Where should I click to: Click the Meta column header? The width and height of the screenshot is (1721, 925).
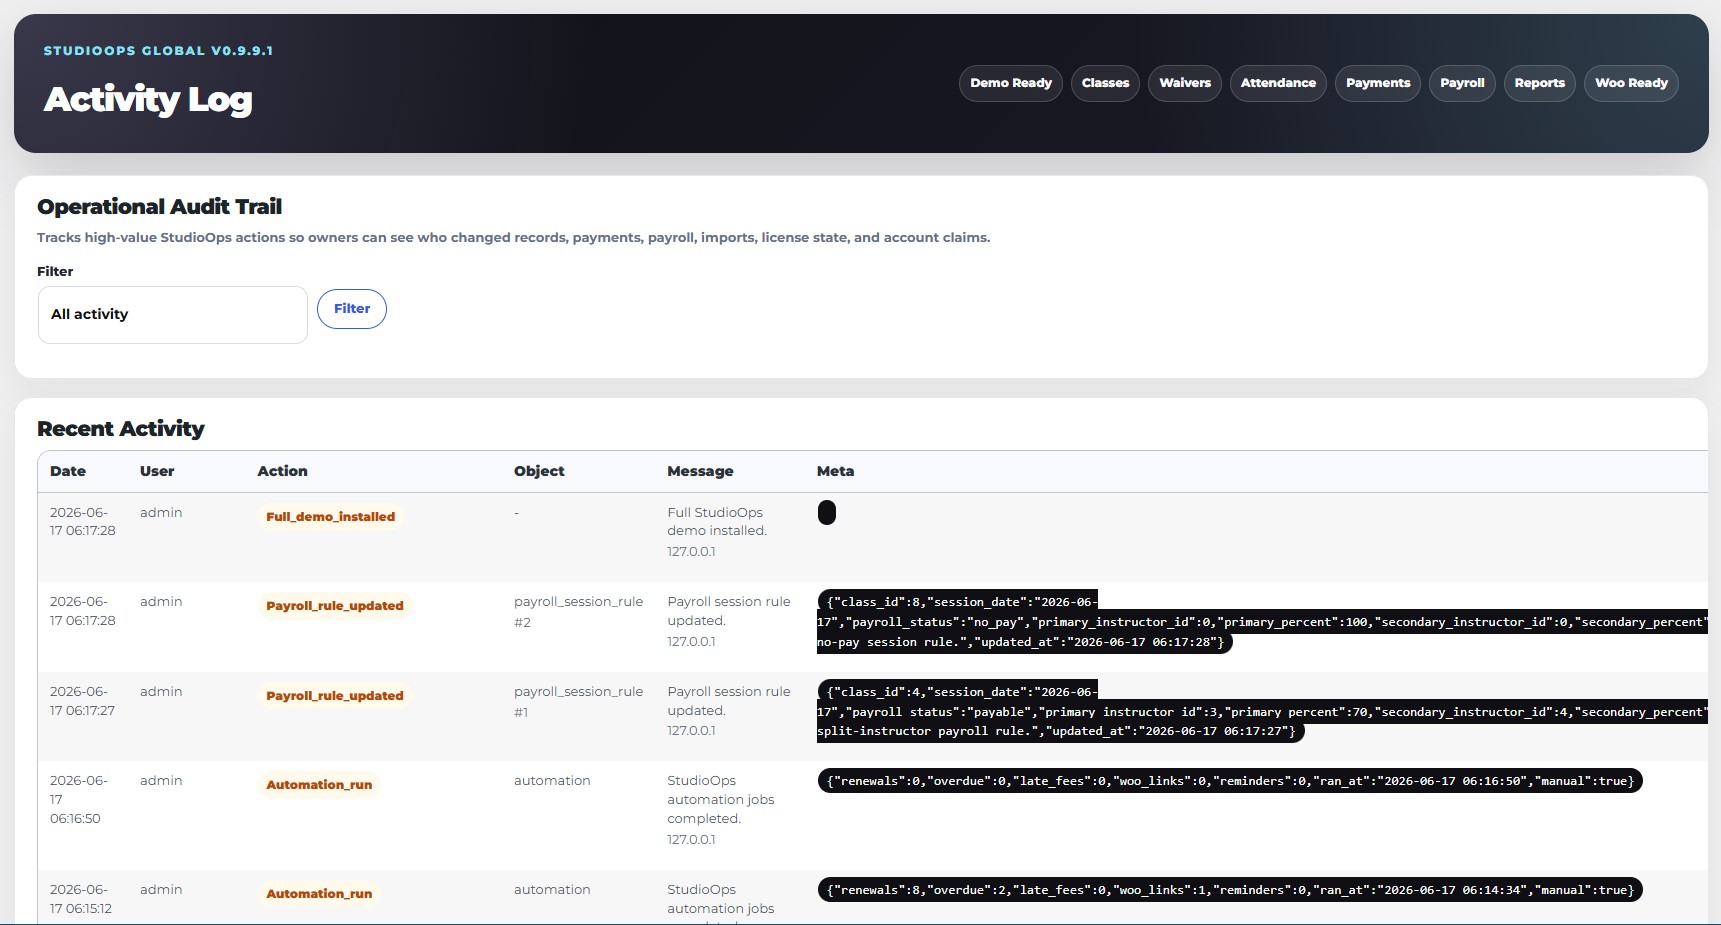(835, 471)
